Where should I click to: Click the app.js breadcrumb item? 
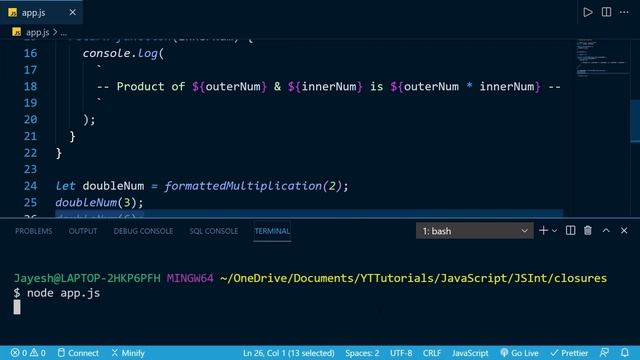coord(37,32)
